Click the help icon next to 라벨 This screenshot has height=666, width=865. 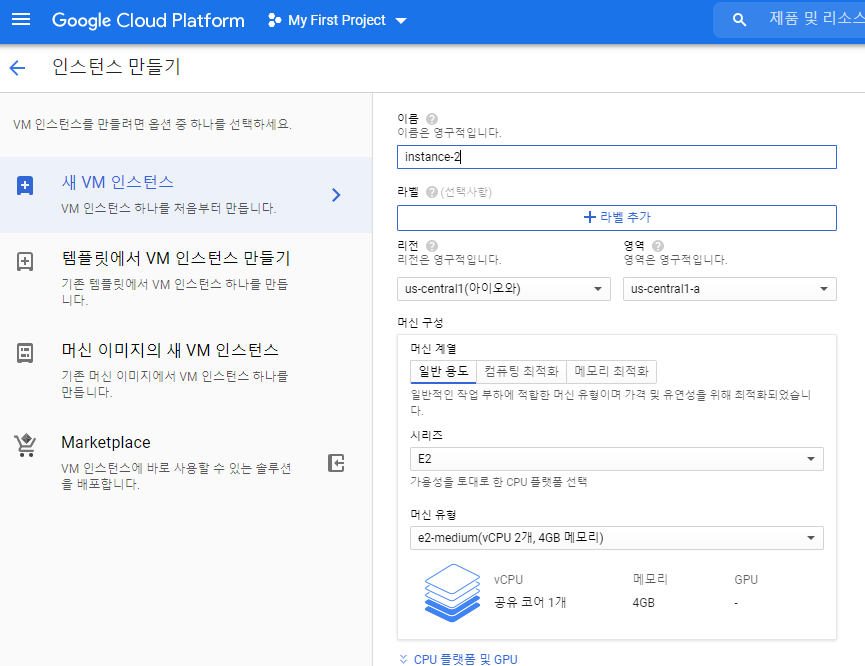coord(432,192)
